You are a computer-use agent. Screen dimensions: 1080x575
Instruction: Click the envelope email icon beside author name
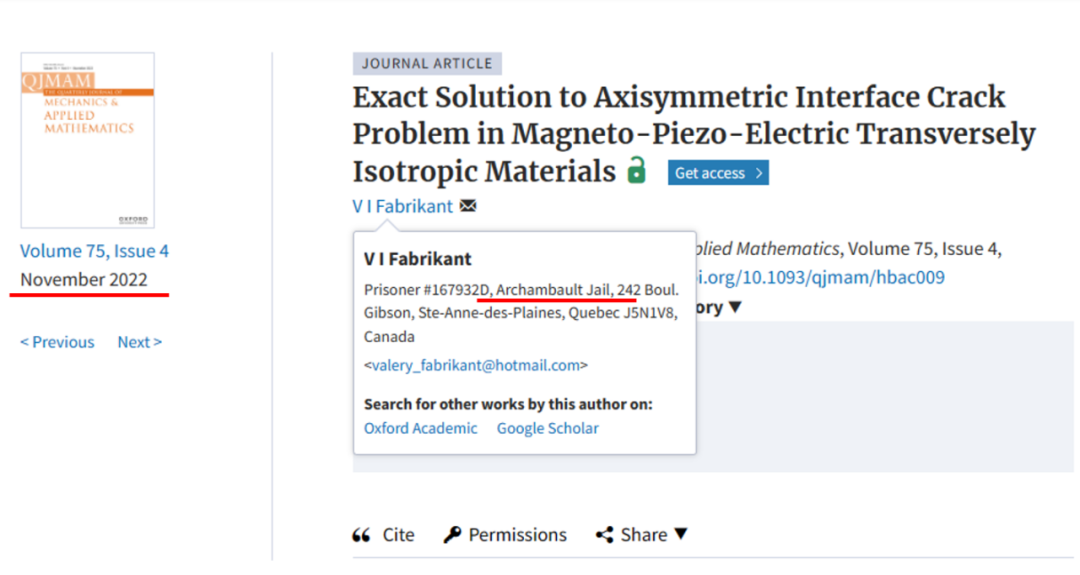click(x=468, y=206)
